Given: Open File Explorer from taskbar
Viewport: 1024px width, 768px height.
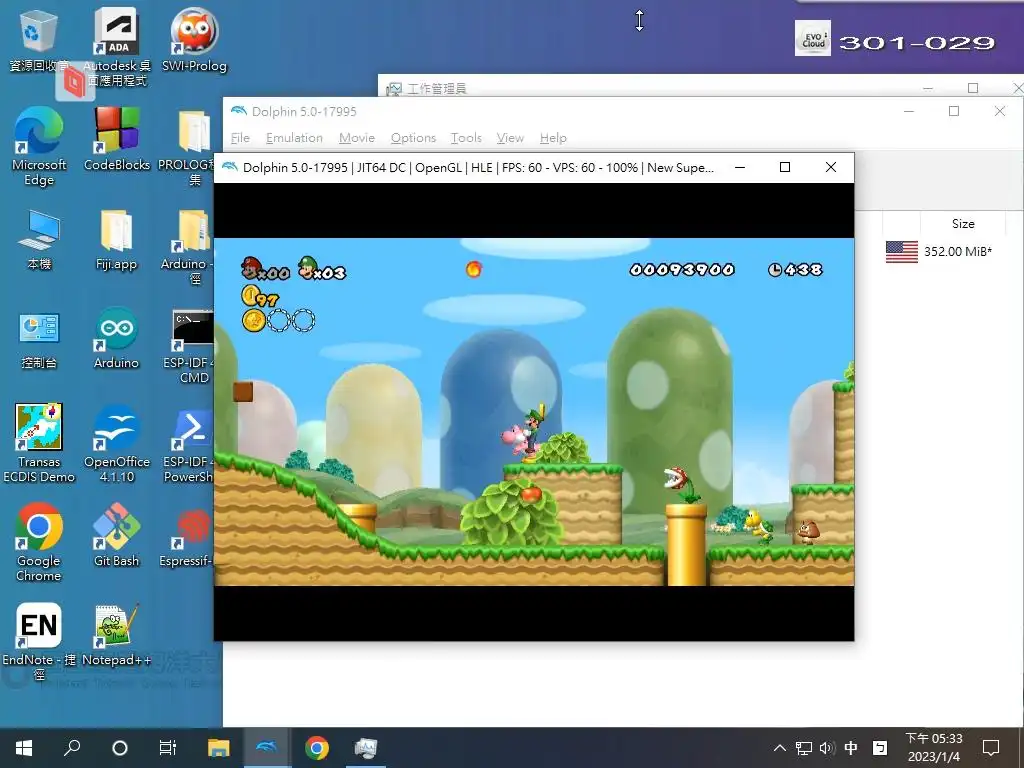Looking at the screenshot, I should pyautogui.click(x=219, y=748).
